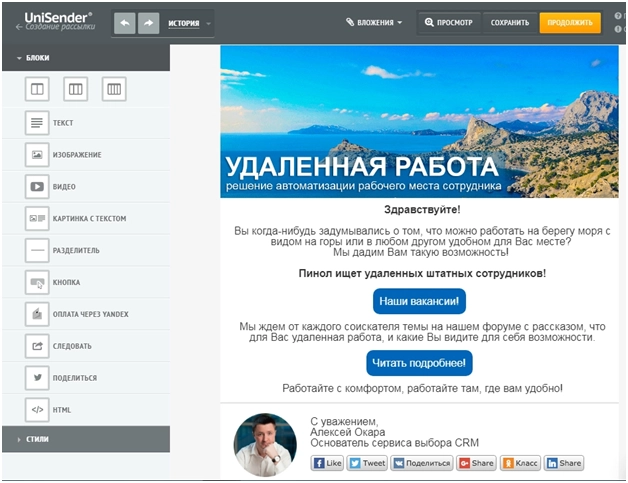
Task: Click the 'Пинол ищет удаленных штатных сотрудников!' line
Action: [x=422, y=274]
